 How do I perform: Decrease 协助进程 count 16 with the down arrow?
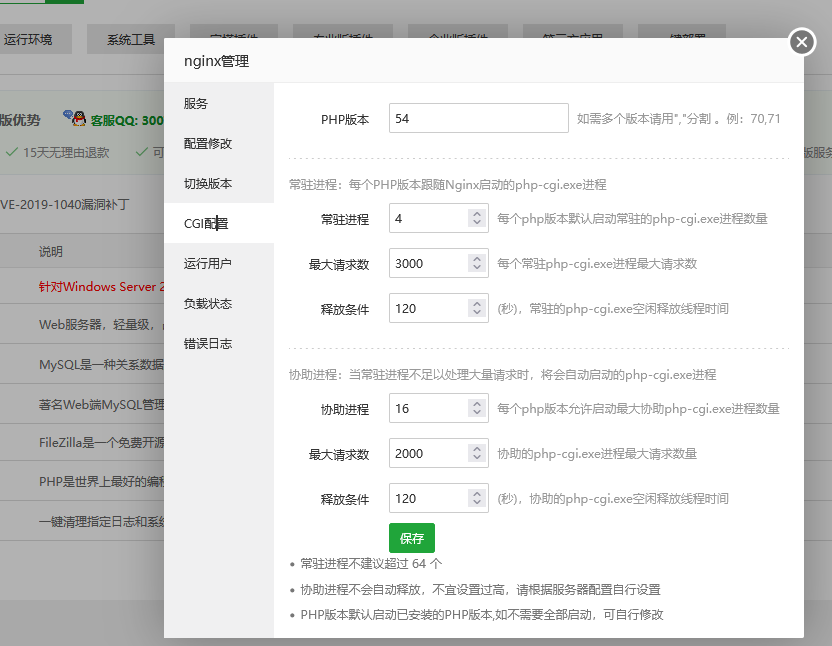pos(476,412)
